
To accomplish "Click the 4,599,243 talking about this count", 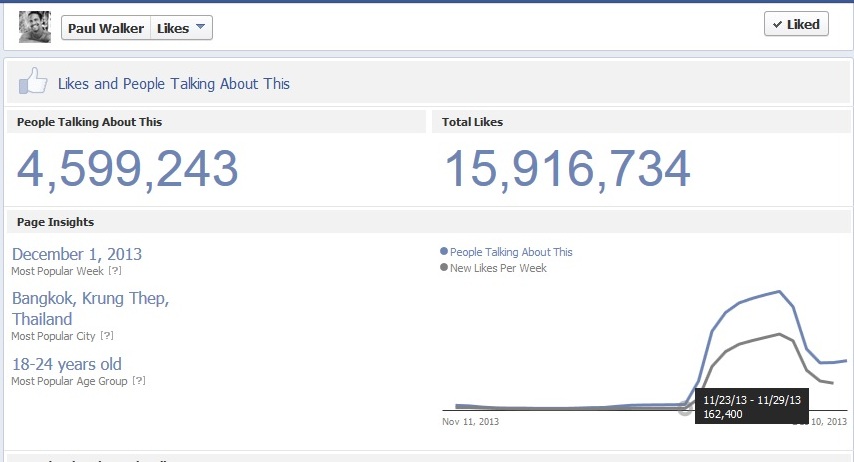I will pos(127,169).
